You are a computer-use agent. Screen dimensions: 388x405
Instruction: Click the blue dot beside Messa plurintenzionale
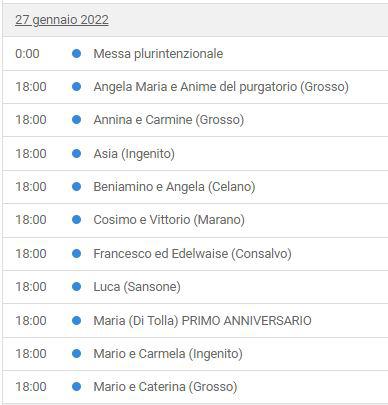[x=76, y=53]
